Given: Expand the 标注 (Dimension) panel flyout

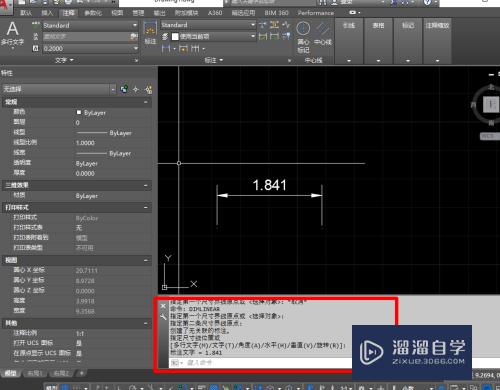Looking at the screenshot, I should 214,60.
